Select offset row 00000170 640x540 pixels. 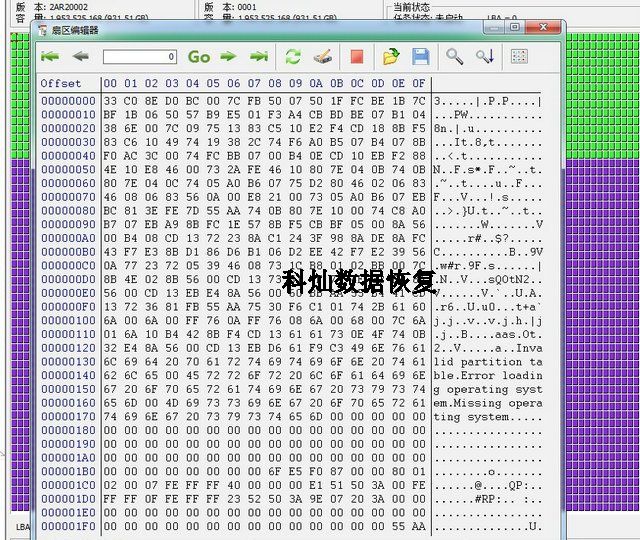(x=68, y=417)
